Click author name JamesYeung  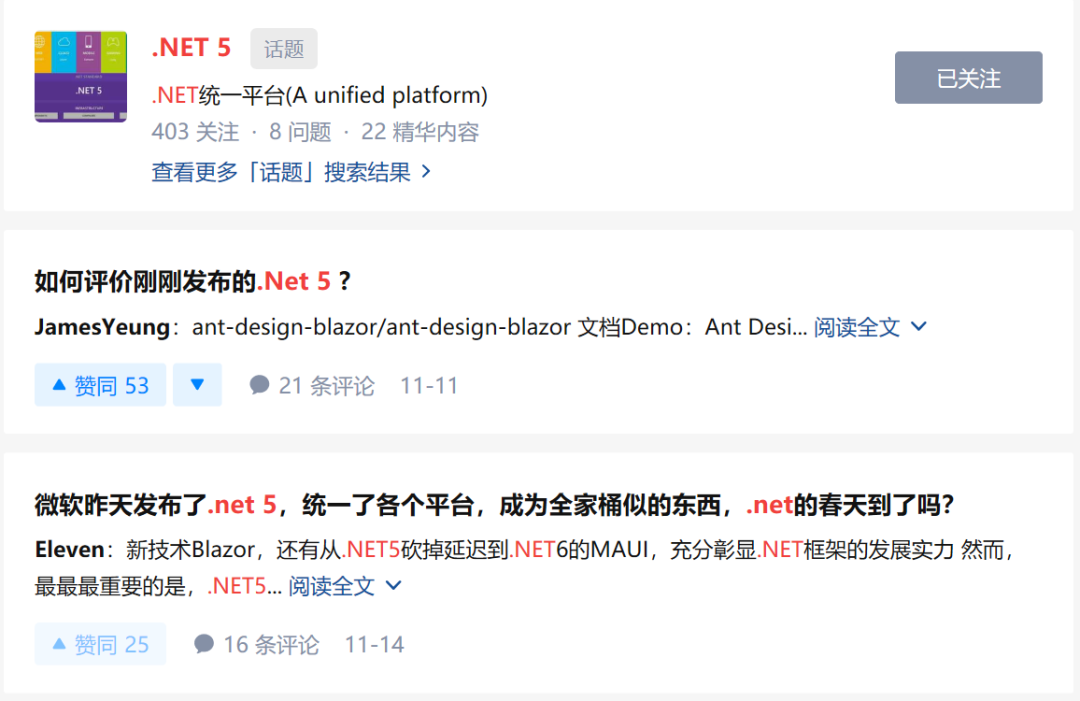(102, 327)
